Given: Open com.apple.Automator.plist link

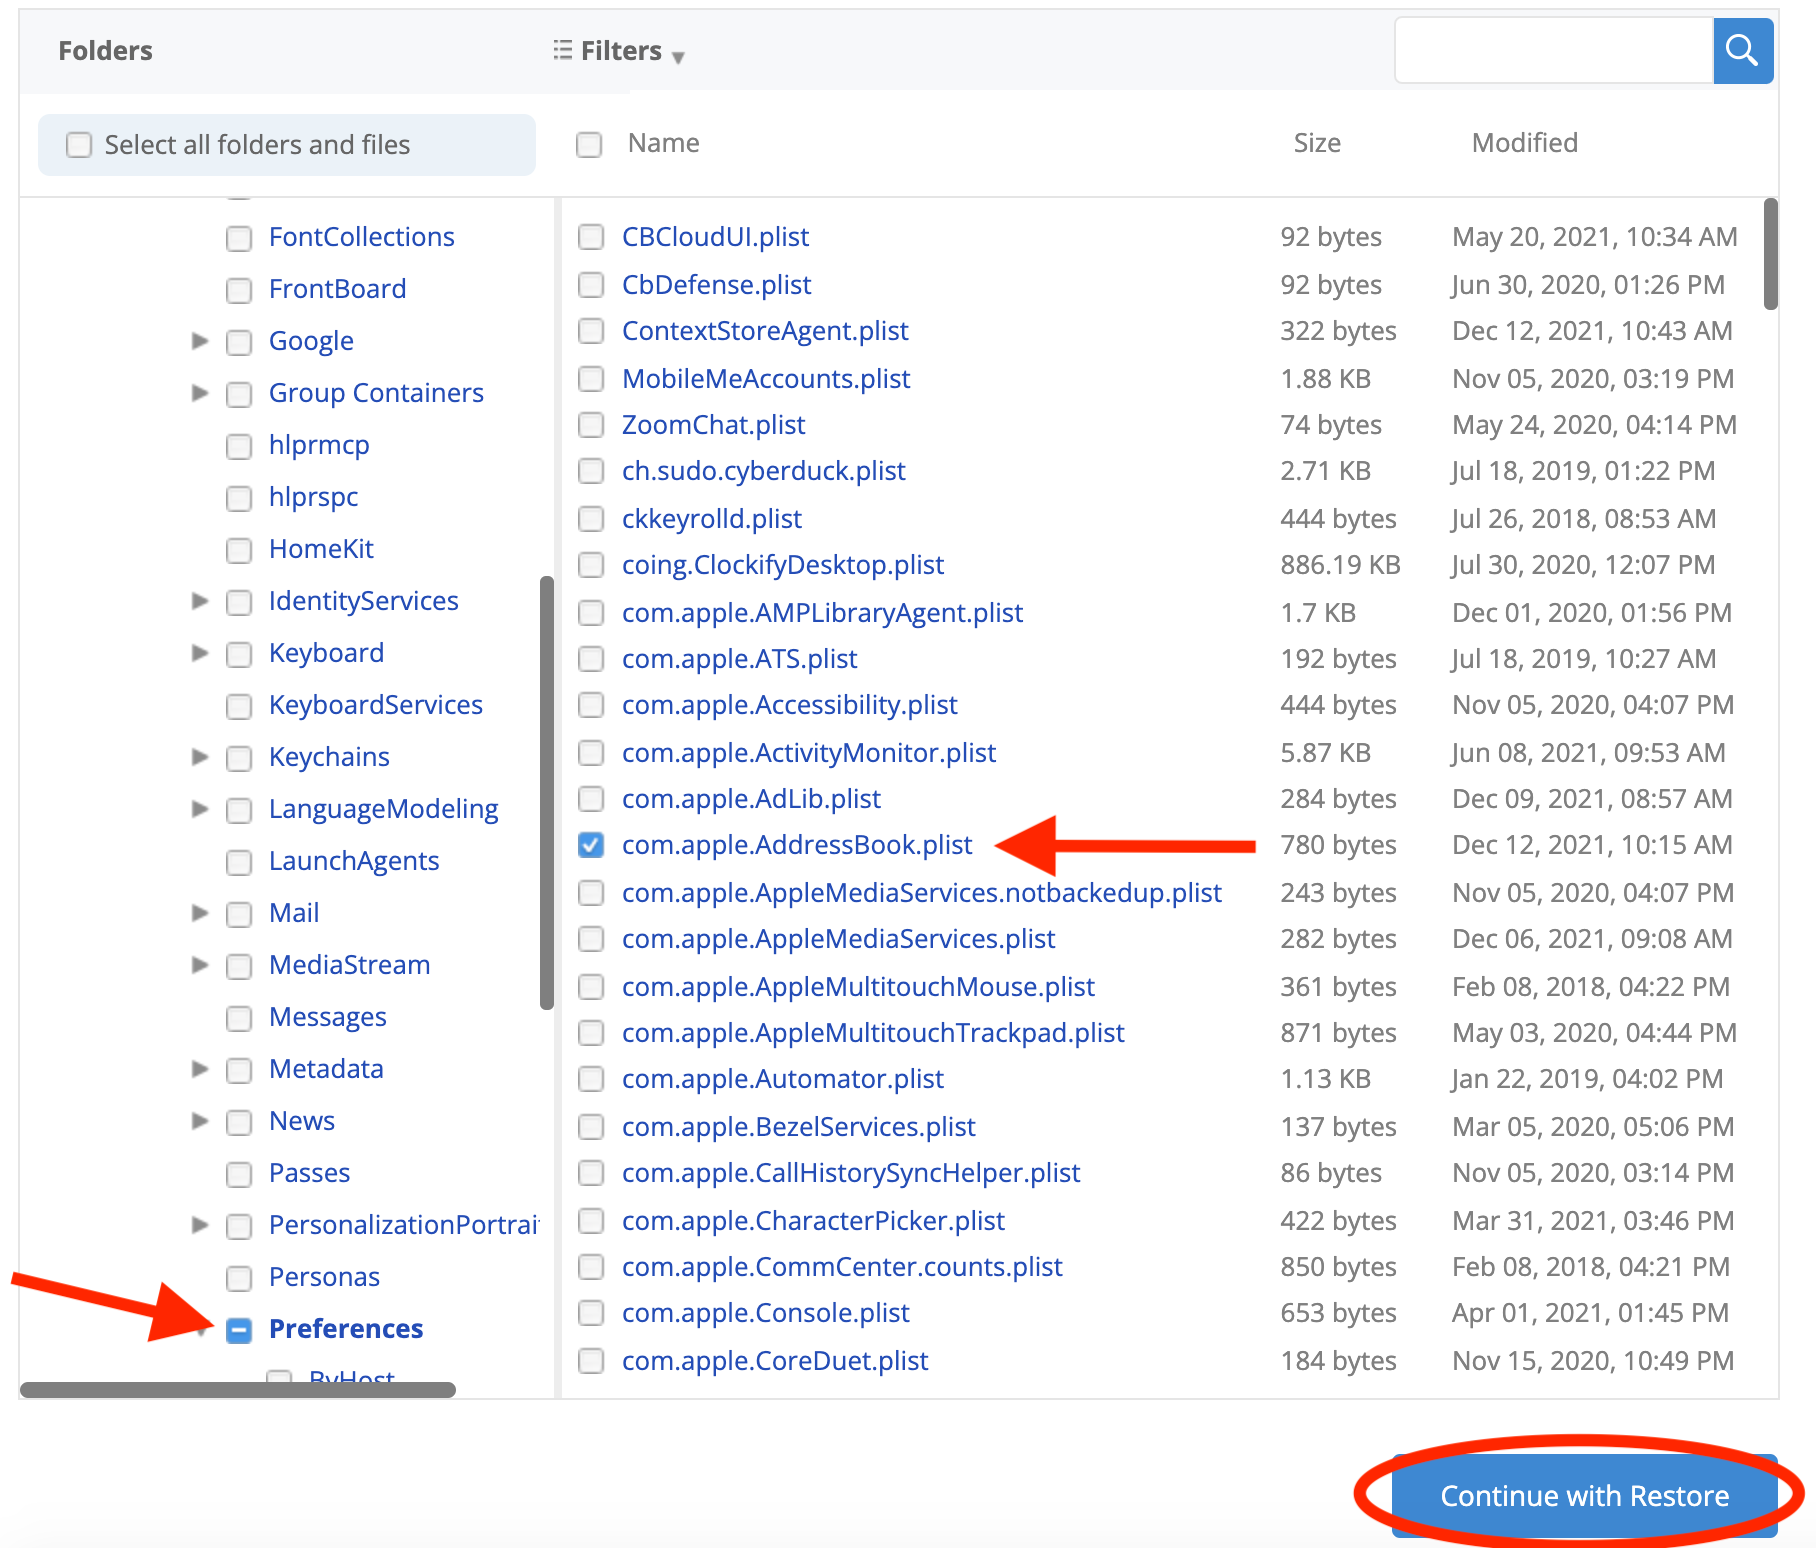Looking at the screenshot, I should (783, 1079).
